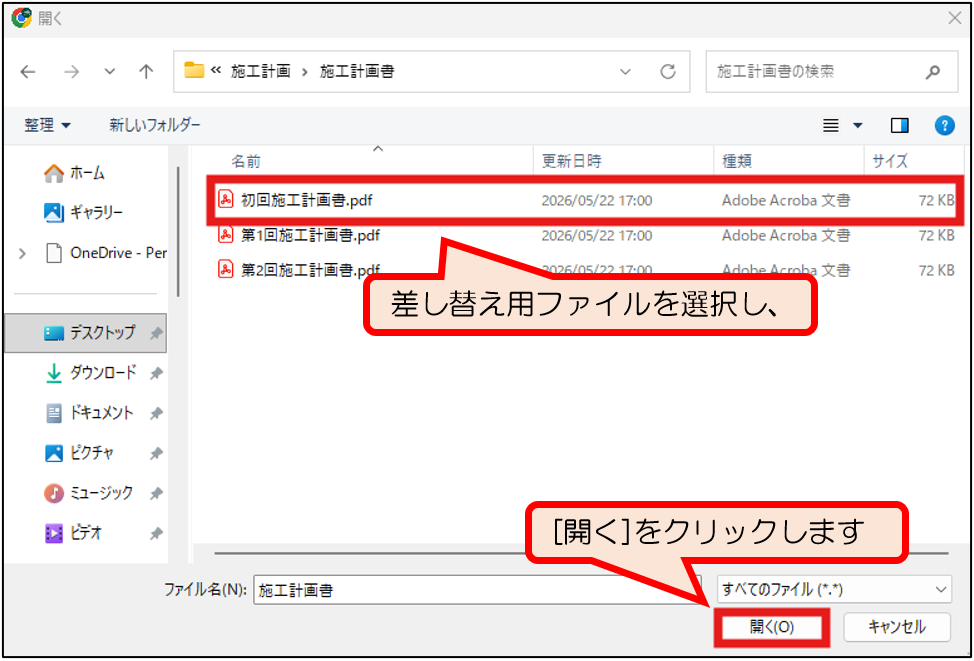This screenshot has height=661, width=974.
Task: Close the 開く dialog window
Action: (x=955, y=18)
